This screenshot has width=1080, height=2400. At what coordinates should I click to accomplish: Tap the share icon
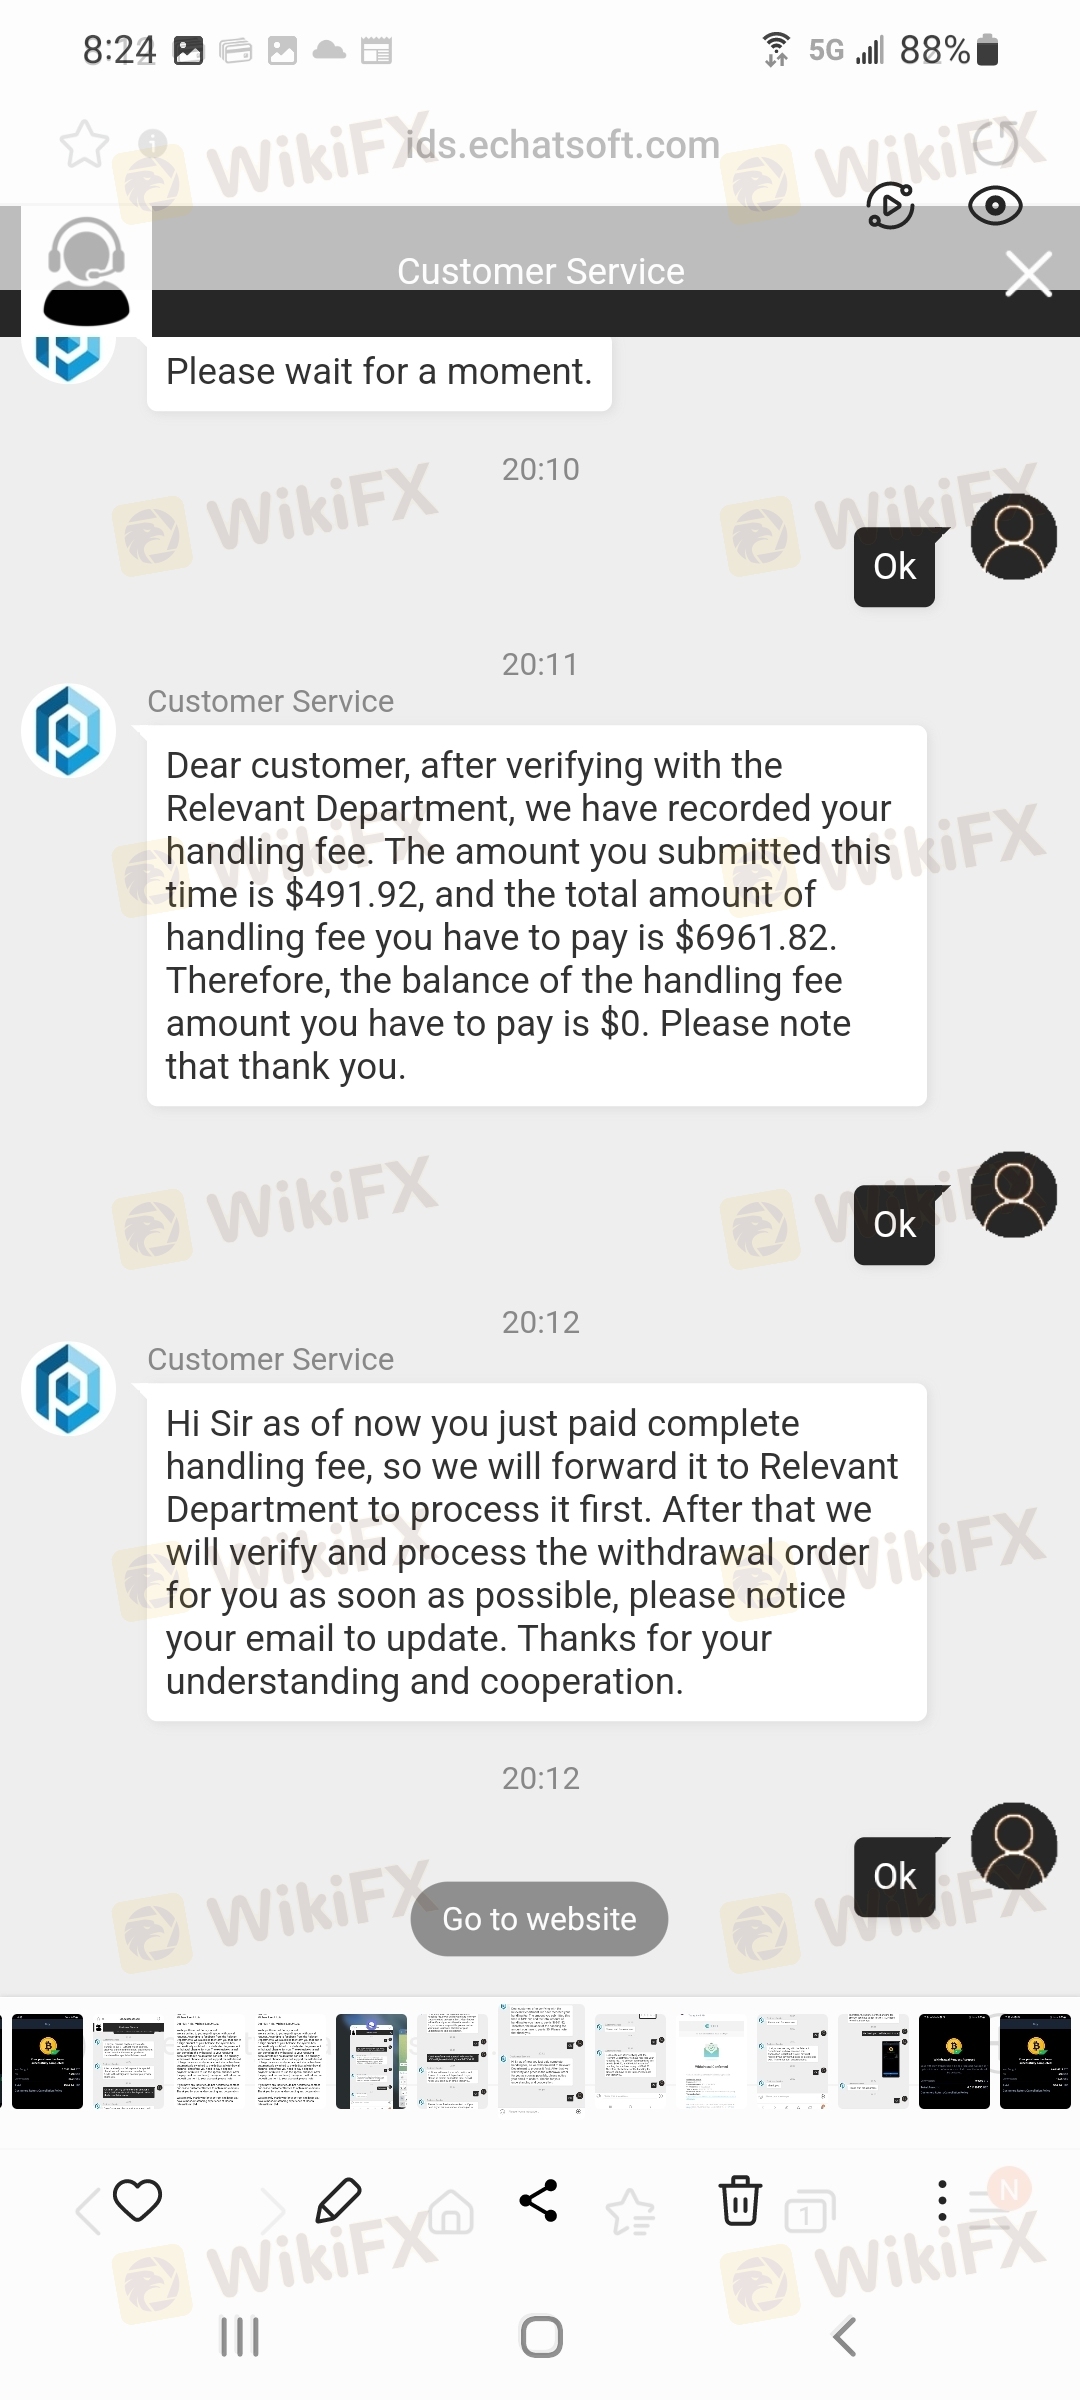point(538,2200)
